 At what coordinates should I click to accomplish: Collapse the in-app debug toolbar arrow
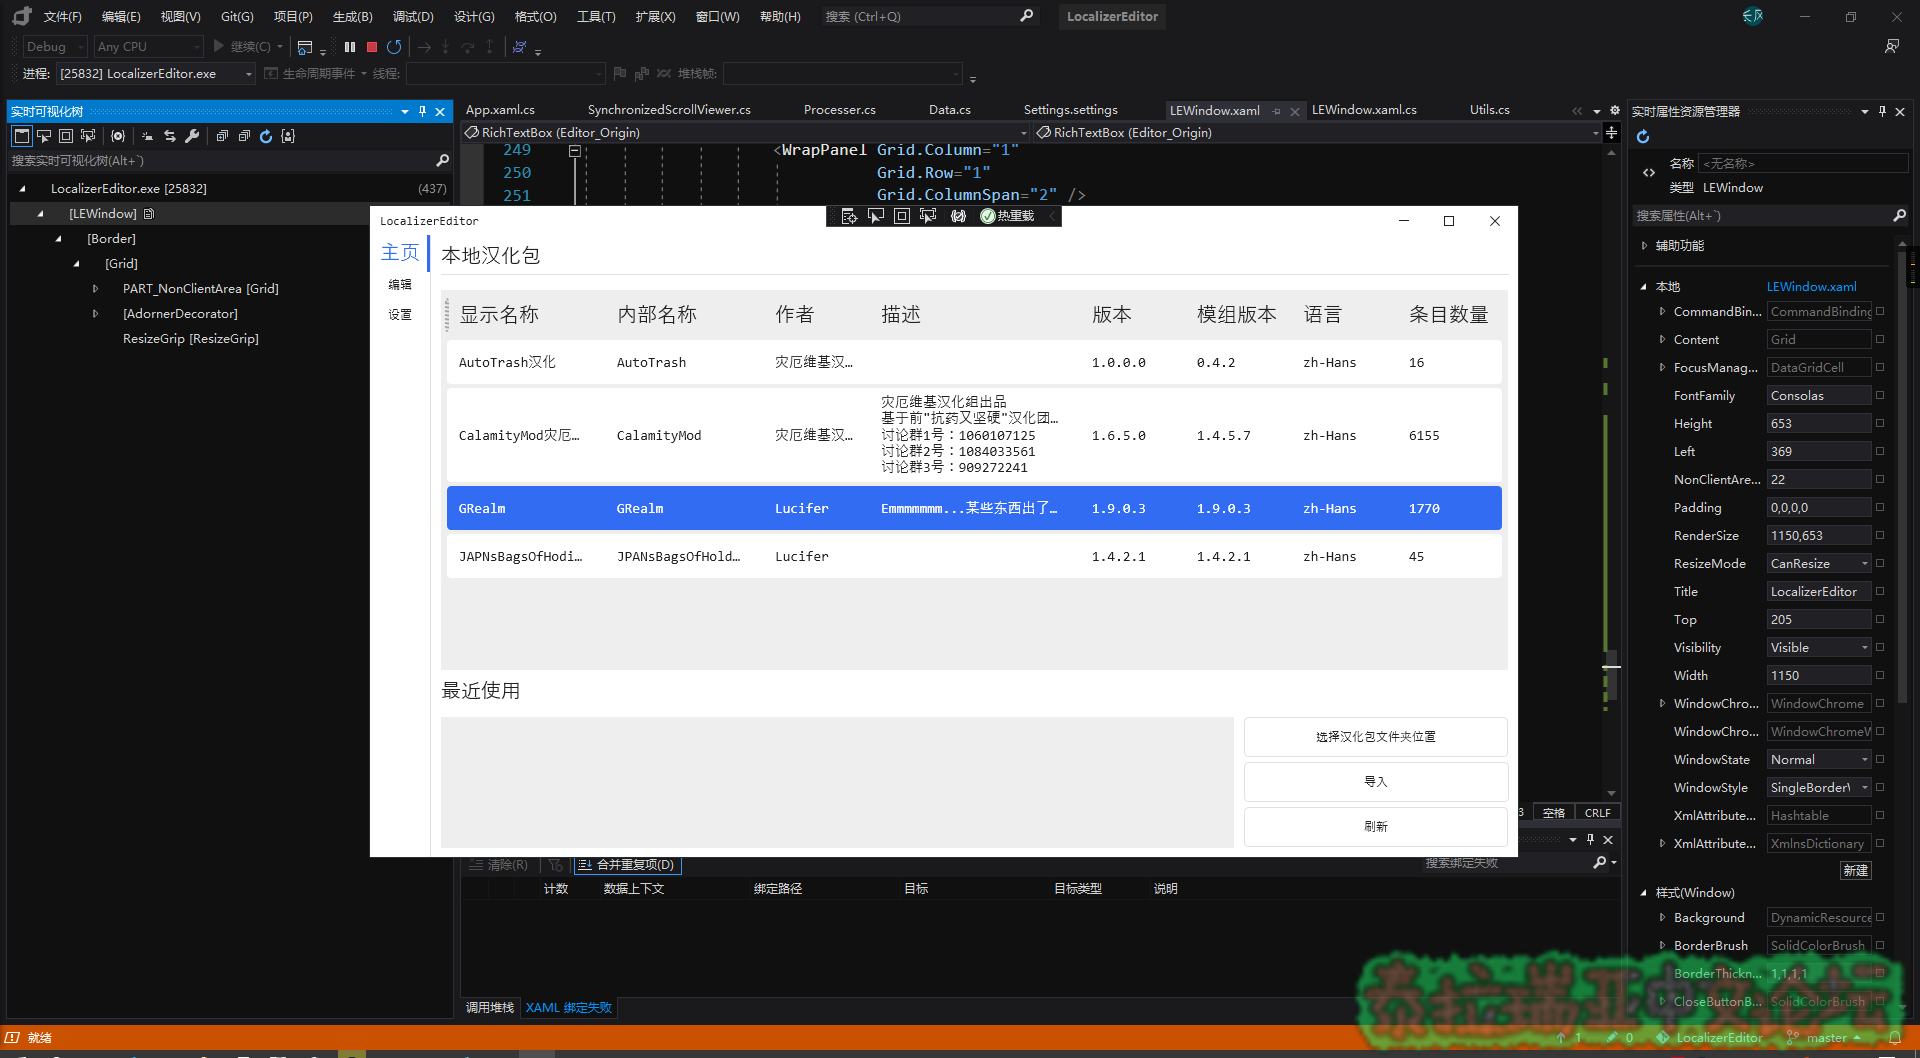[x=1052, y=216]
